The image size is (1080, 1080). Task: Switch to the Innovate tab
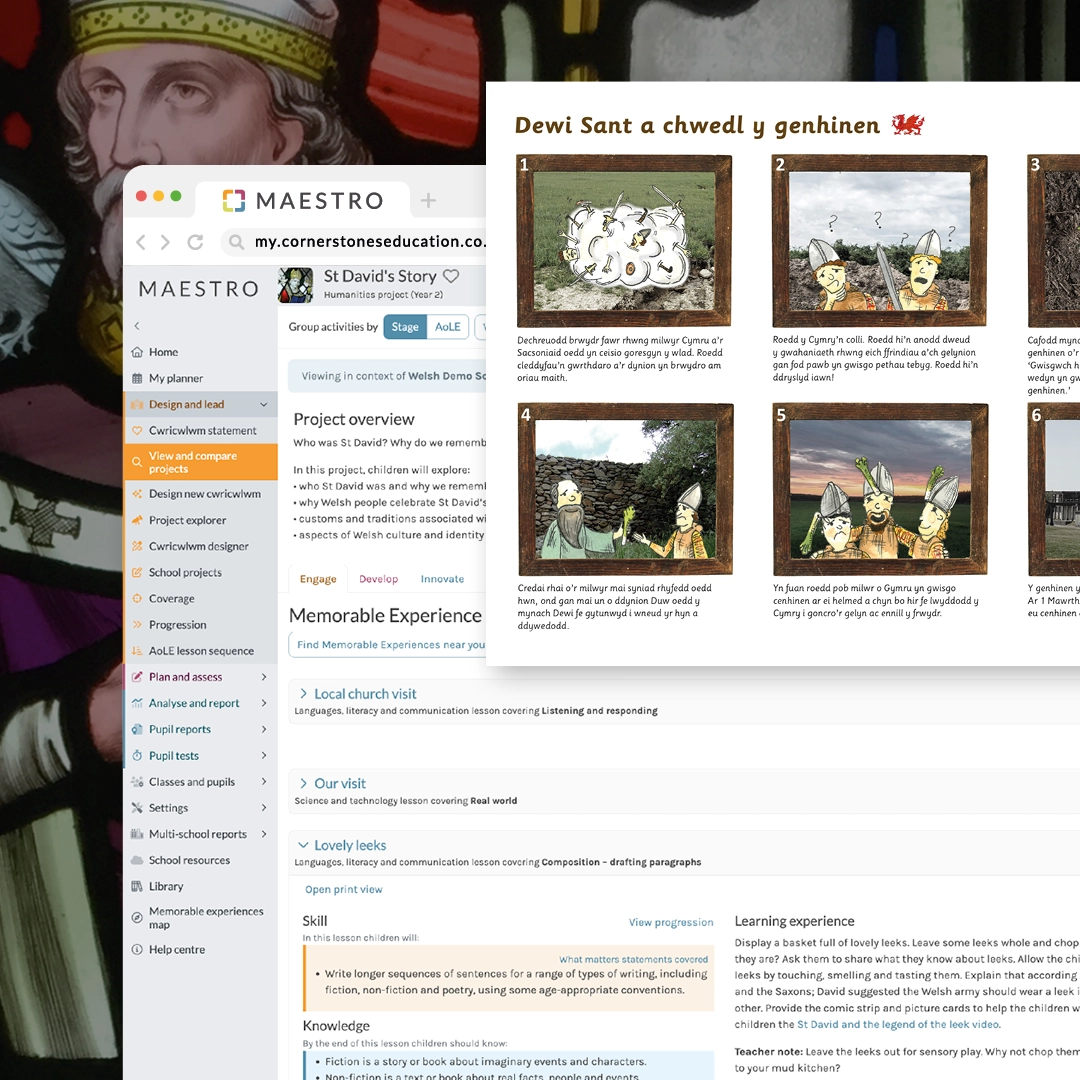coord(442,579)
